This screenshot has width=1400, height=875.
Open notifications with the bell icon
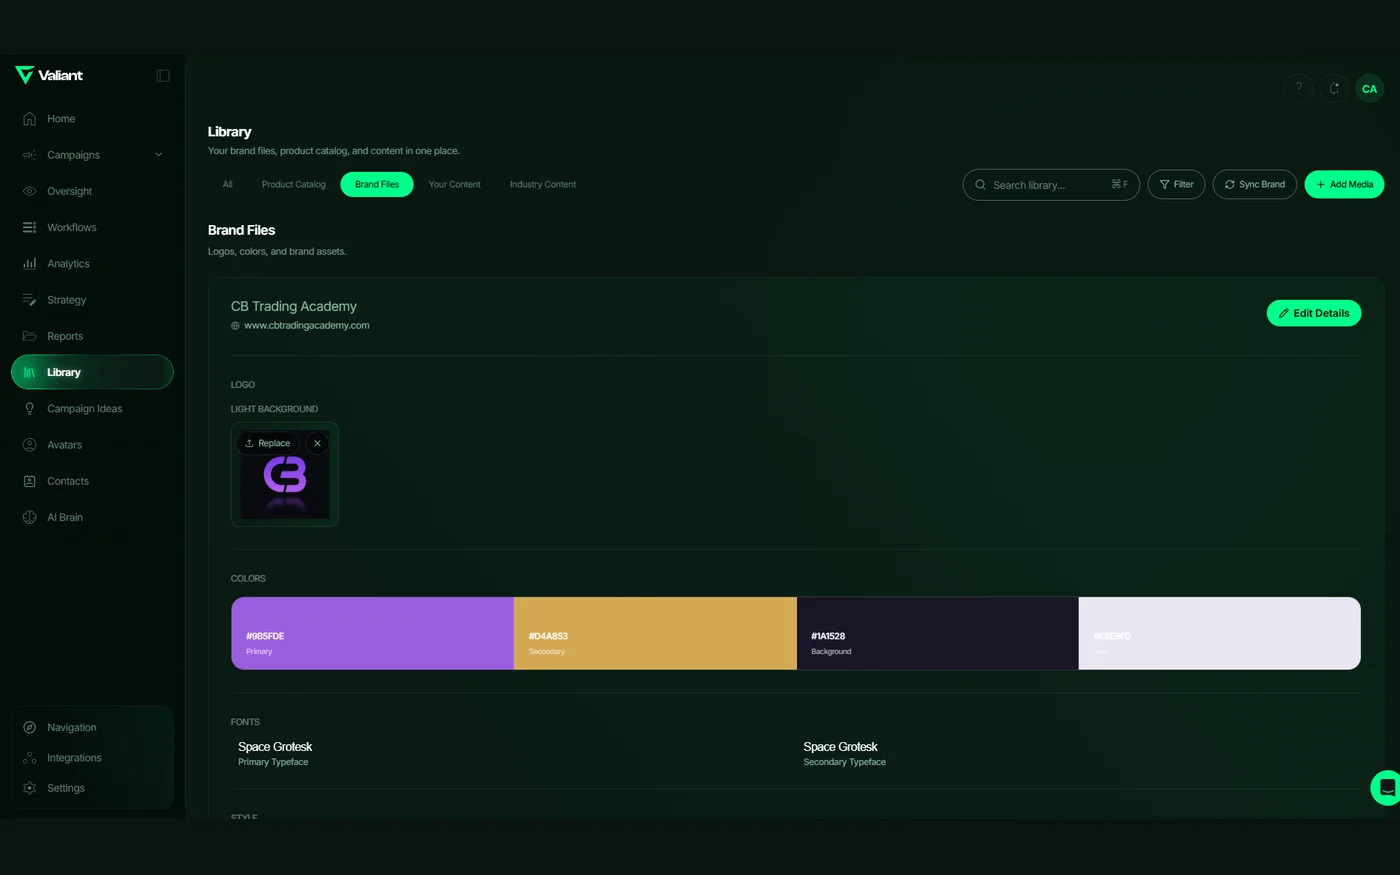point(1334,89)
